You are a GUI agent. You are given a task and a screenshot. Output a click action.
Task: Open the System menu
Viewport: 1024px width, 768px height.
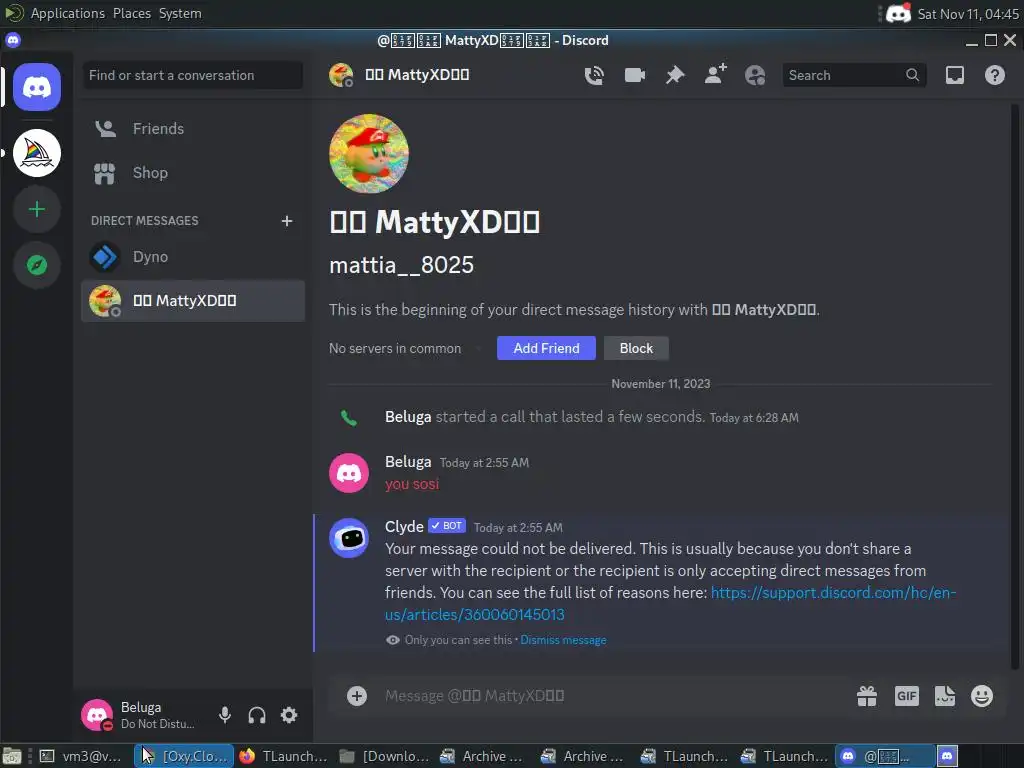point(180,13)
